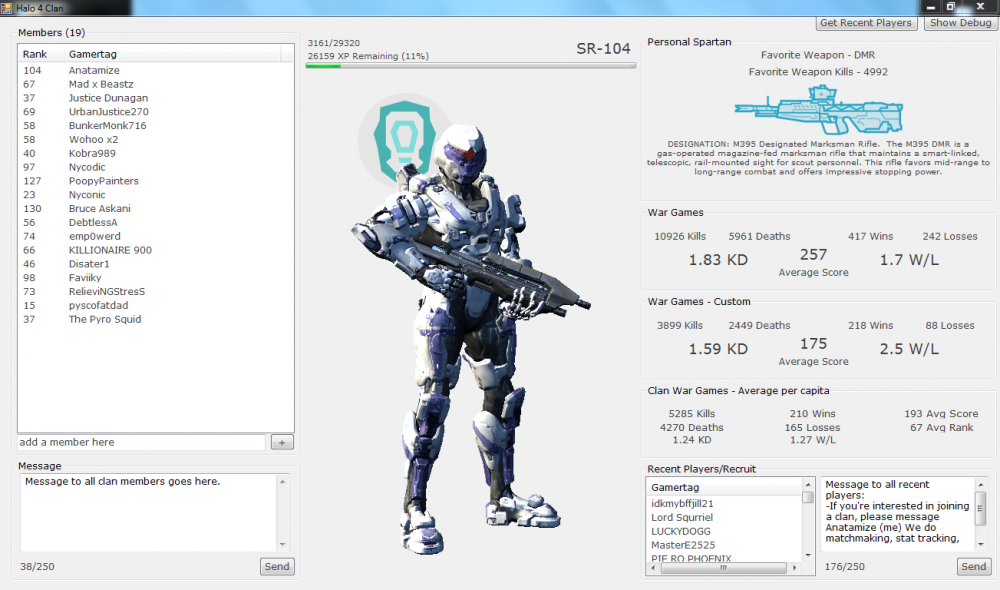Click Gamertag header in Recent Players list
The height and width of the screenshot is (590, 1000).
(x=675, y=487)
